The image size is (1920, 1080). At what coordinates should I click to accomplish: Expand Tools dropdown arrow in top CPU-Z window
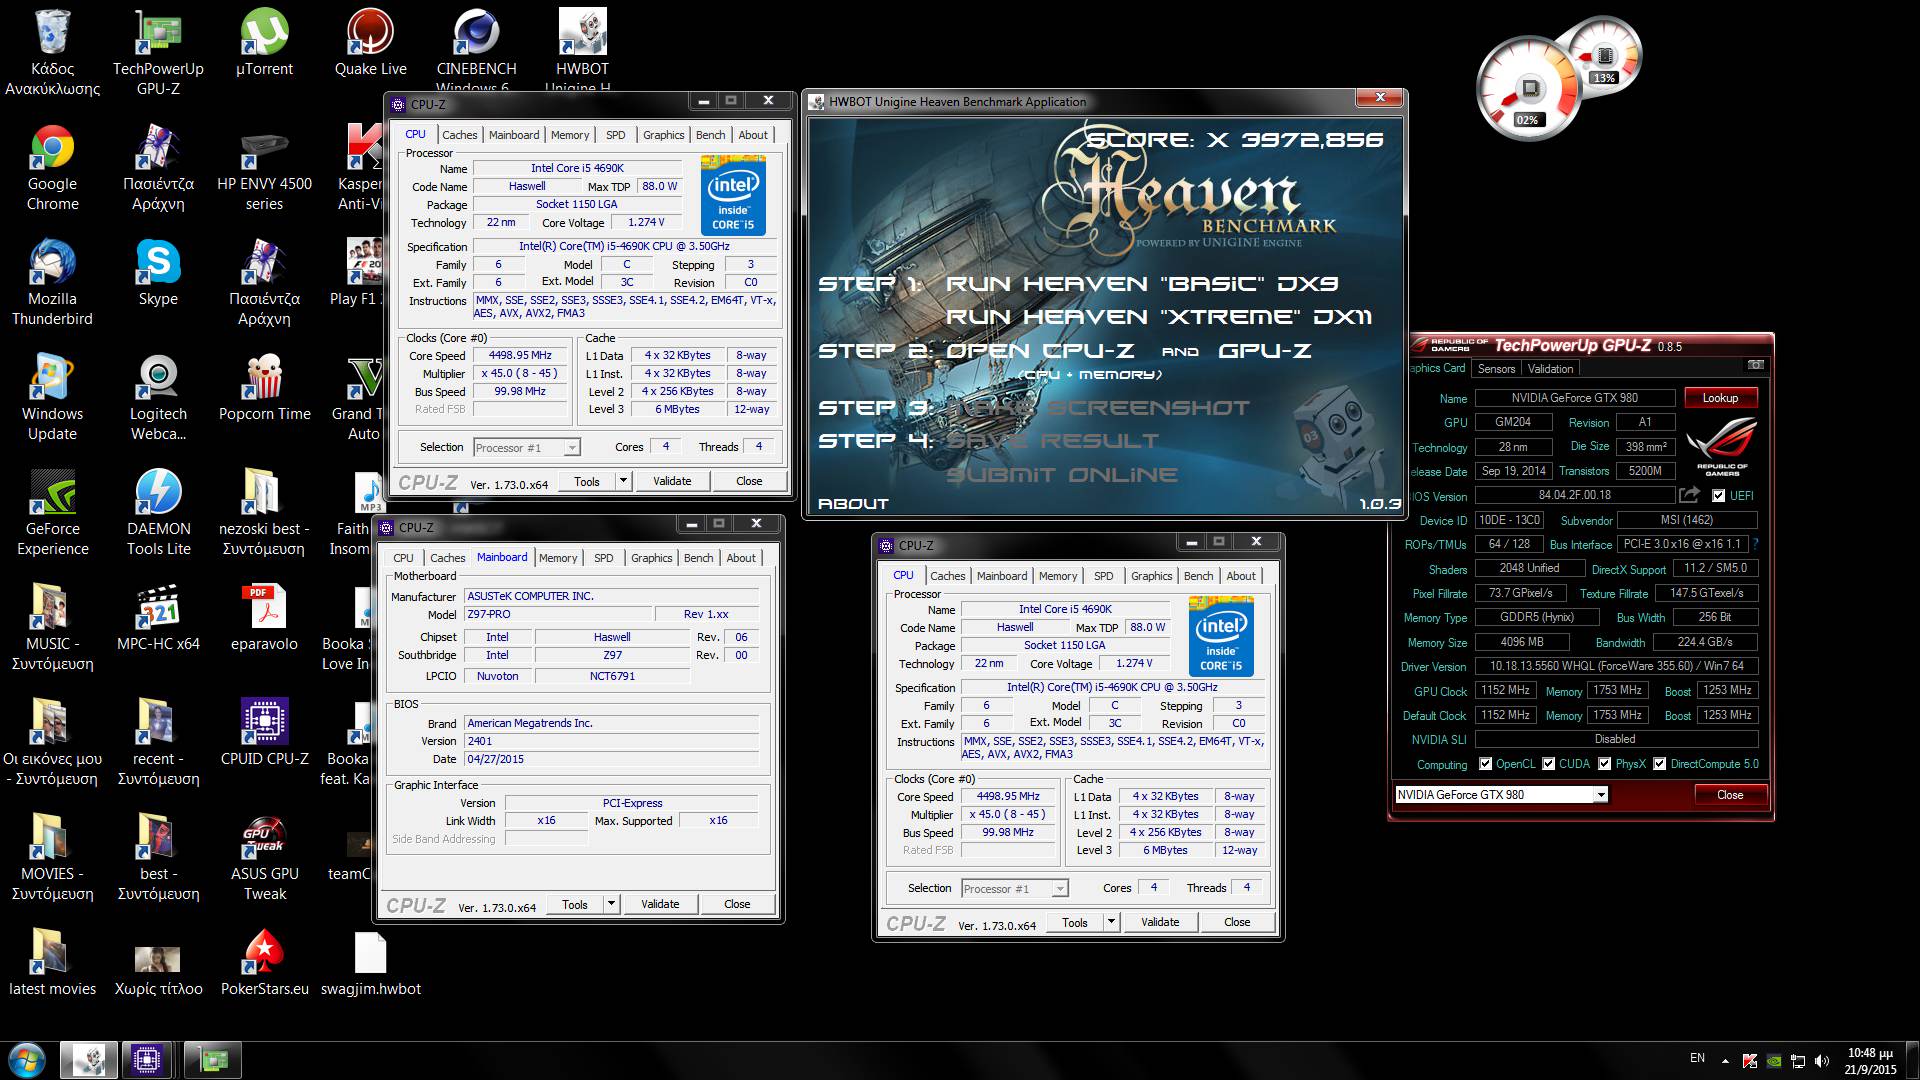coord(622,481)
